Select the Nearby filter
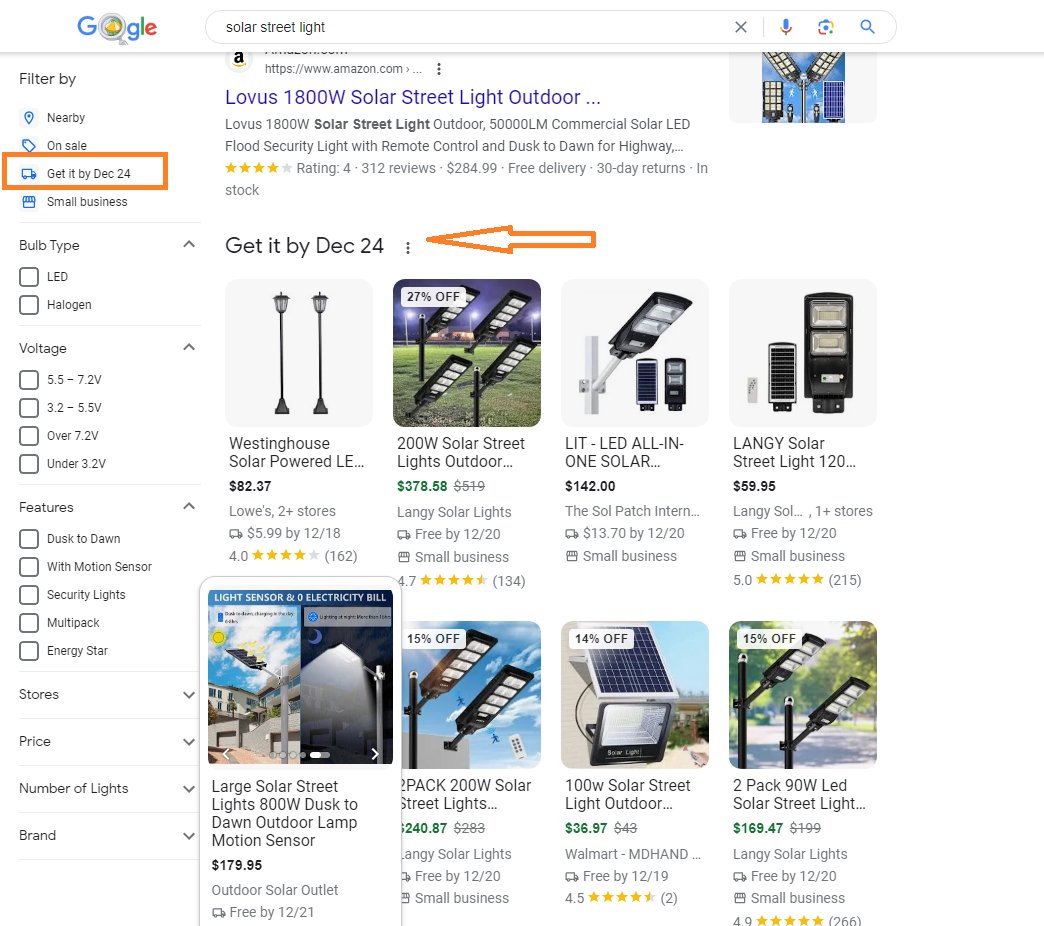Screen dimensions: 1044x926 tap(66, 118)
